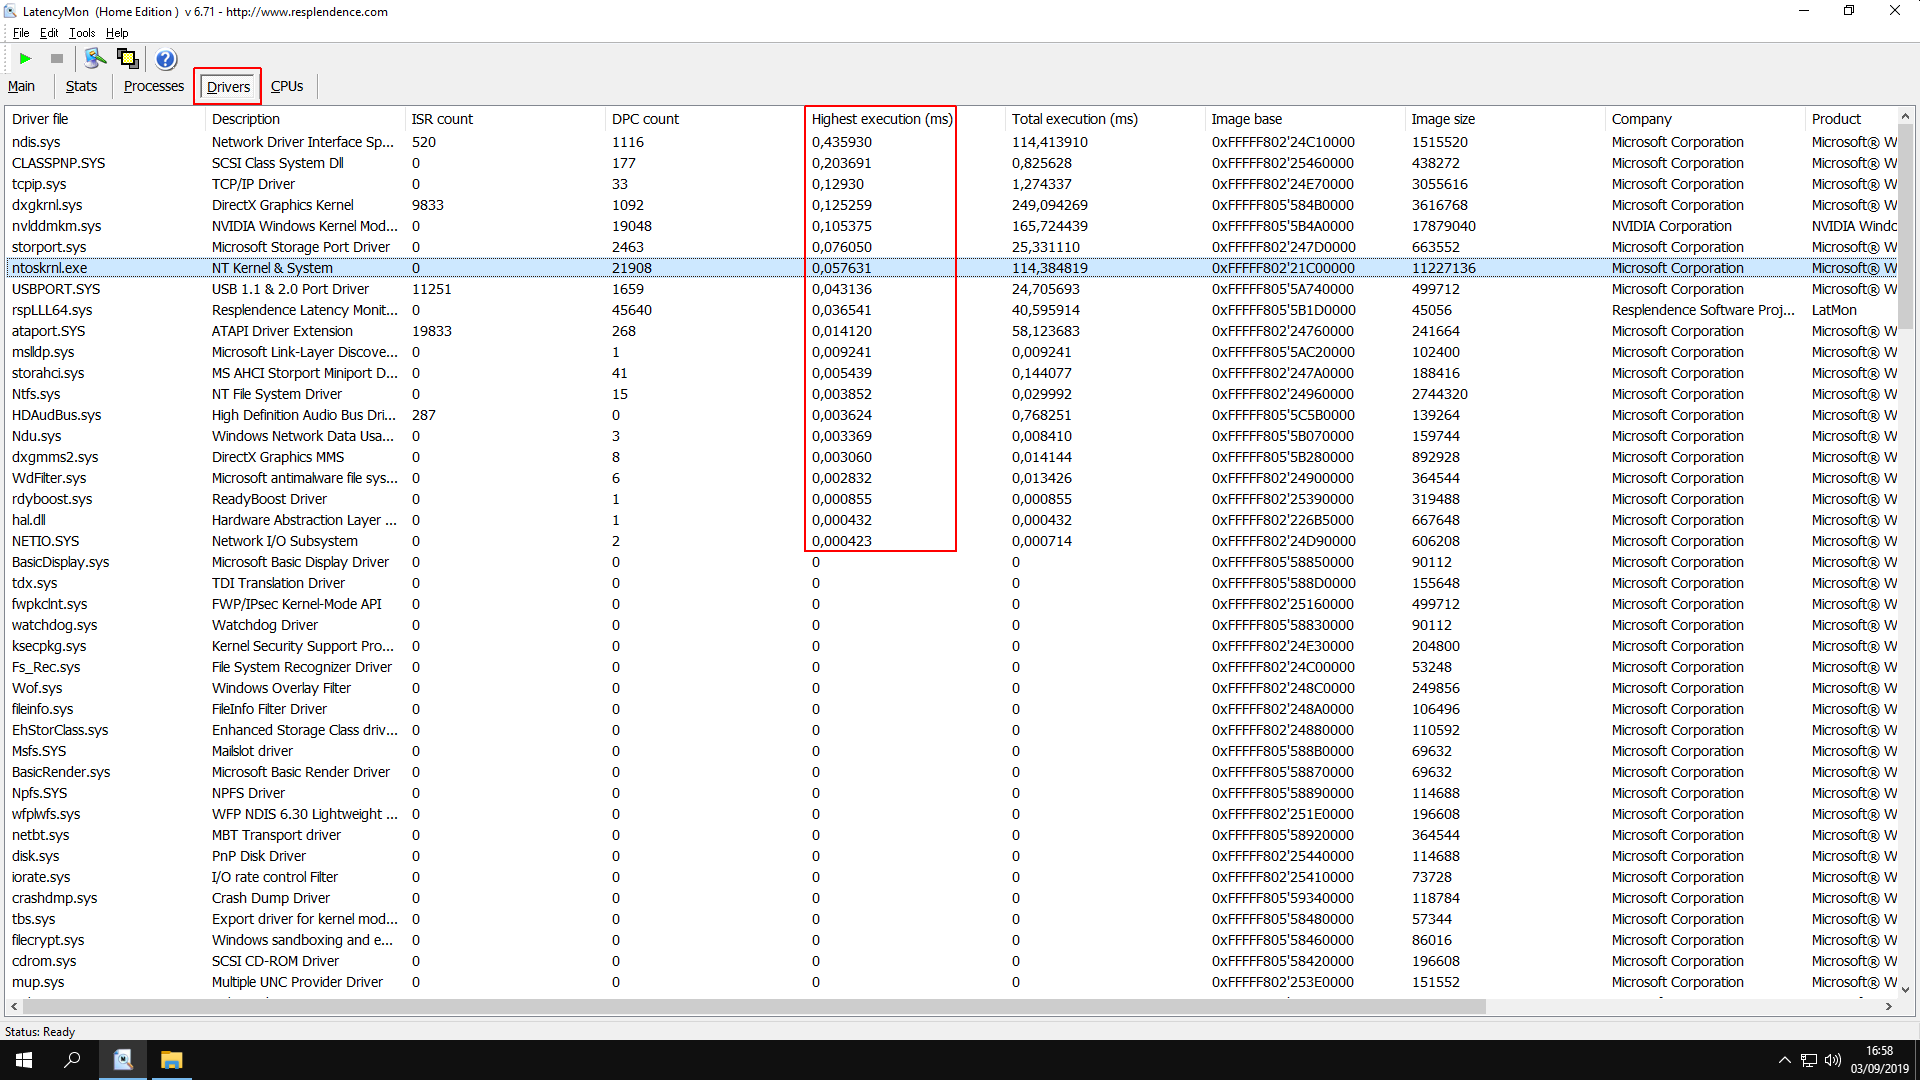Image resolution: width=1920 pixels, height=1080 pixels.
Task: Show hidden tray icons chevron
Action: 1784,1060
